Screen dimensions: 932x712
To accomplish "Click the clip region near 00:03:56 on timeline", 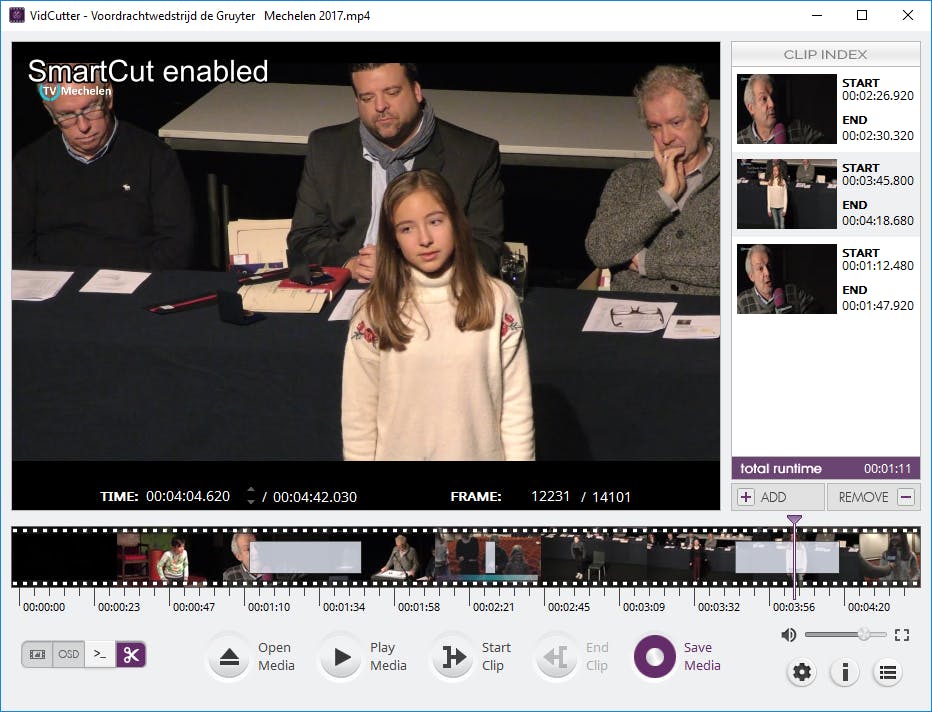I will (x=787, y=557).
